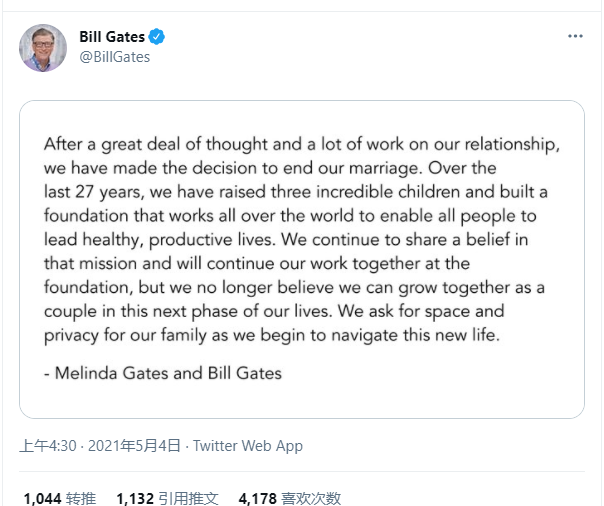Open Bill Gates' profile avatar photo
The height and width of the screenshot is (506, 604).
43,48
